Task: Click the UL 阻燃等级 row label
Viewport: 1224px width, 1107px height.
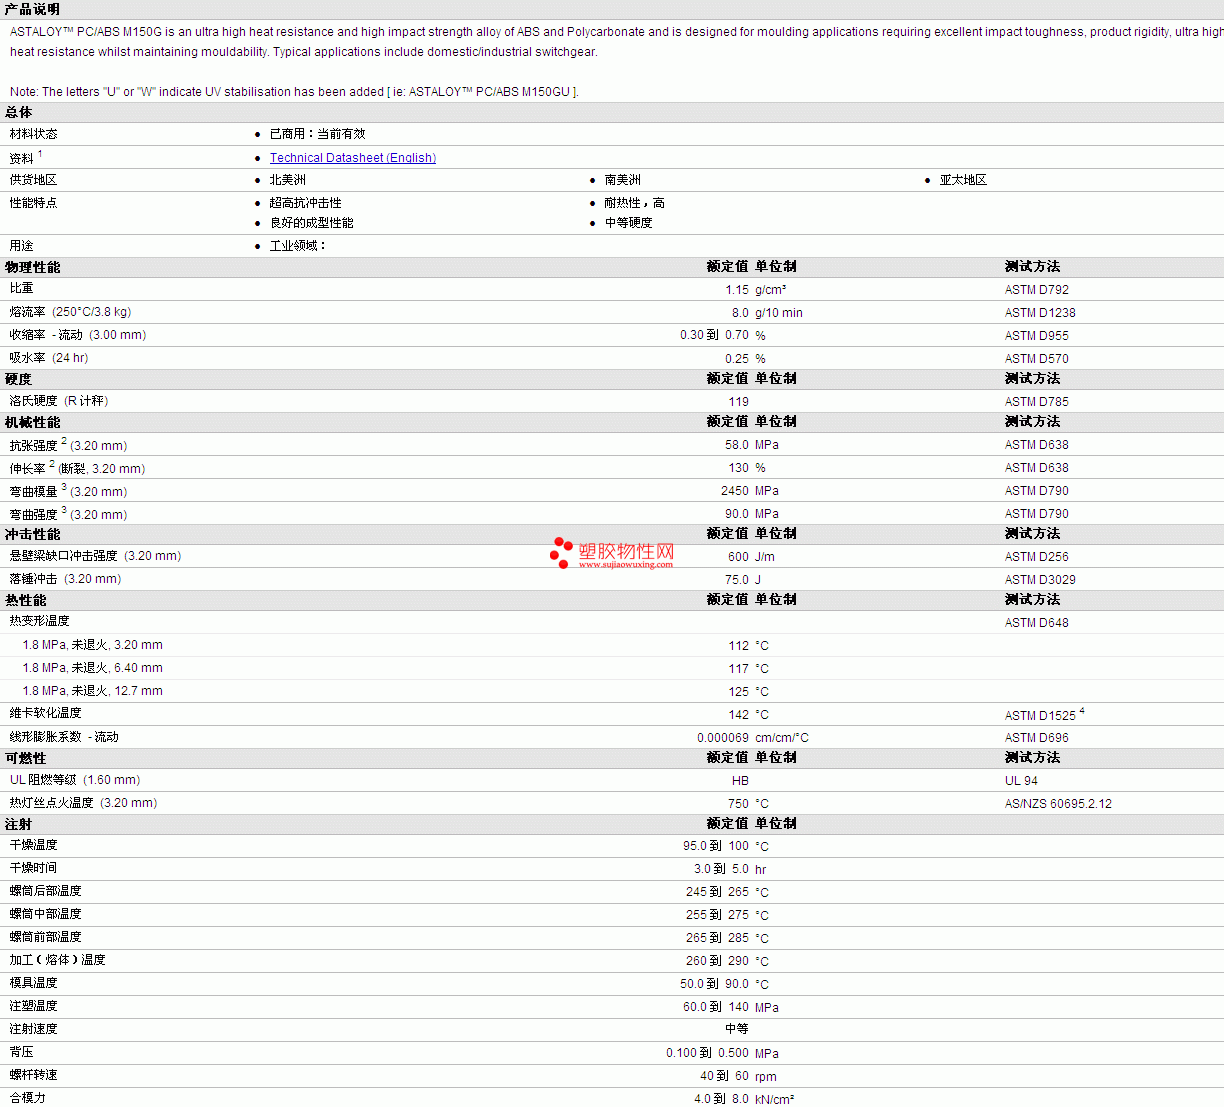Action: click(75, 780)
